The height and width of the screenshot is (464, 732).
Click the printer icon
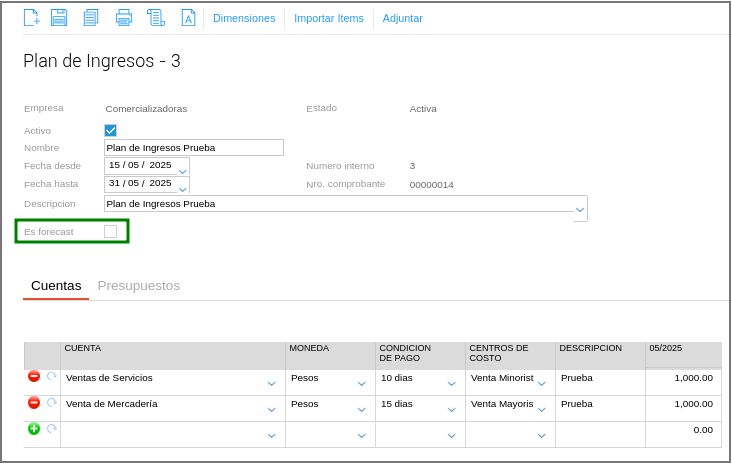coord(124,18)
